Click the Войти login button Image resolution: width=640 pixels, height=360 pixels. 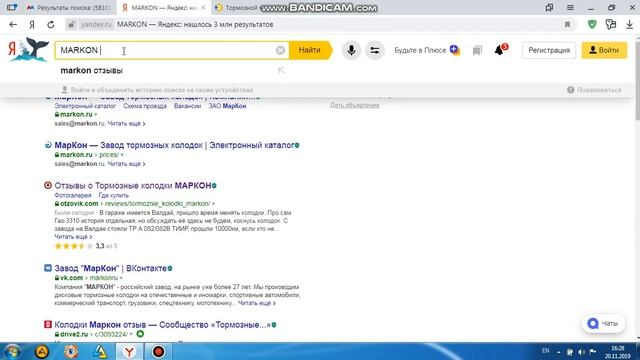pyautogui.click(x=604, y=50)
